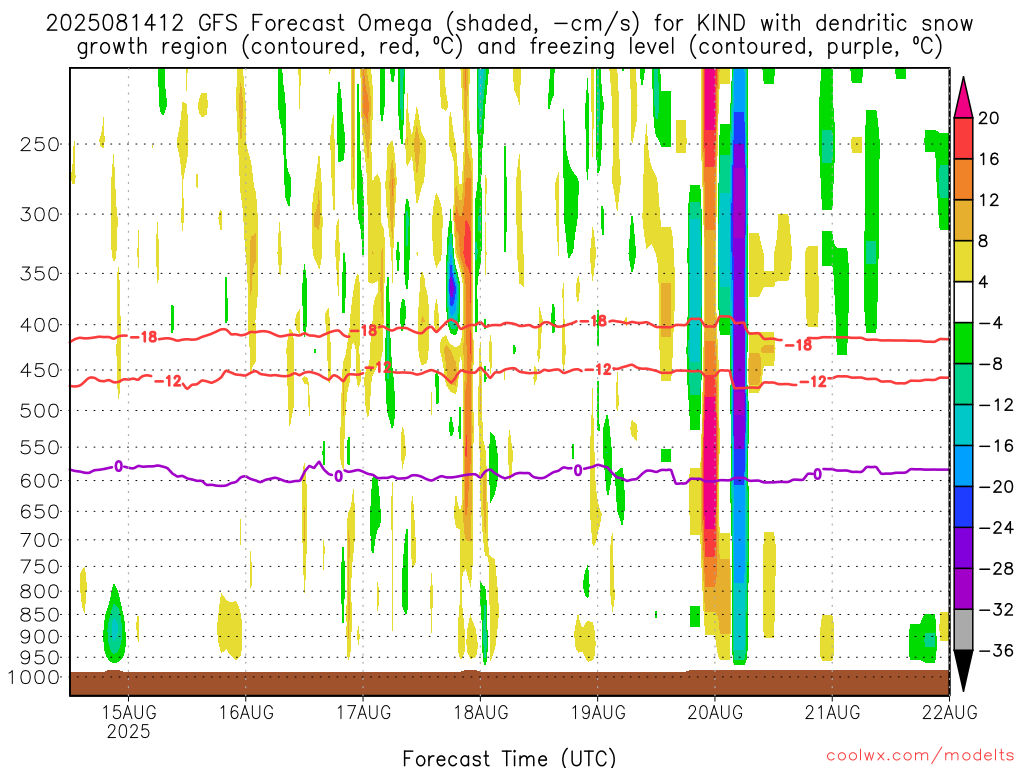This screenshot has height=768, width=1024.
Task: Select the 18AUG date label on time axis
Action: [481, 712]
